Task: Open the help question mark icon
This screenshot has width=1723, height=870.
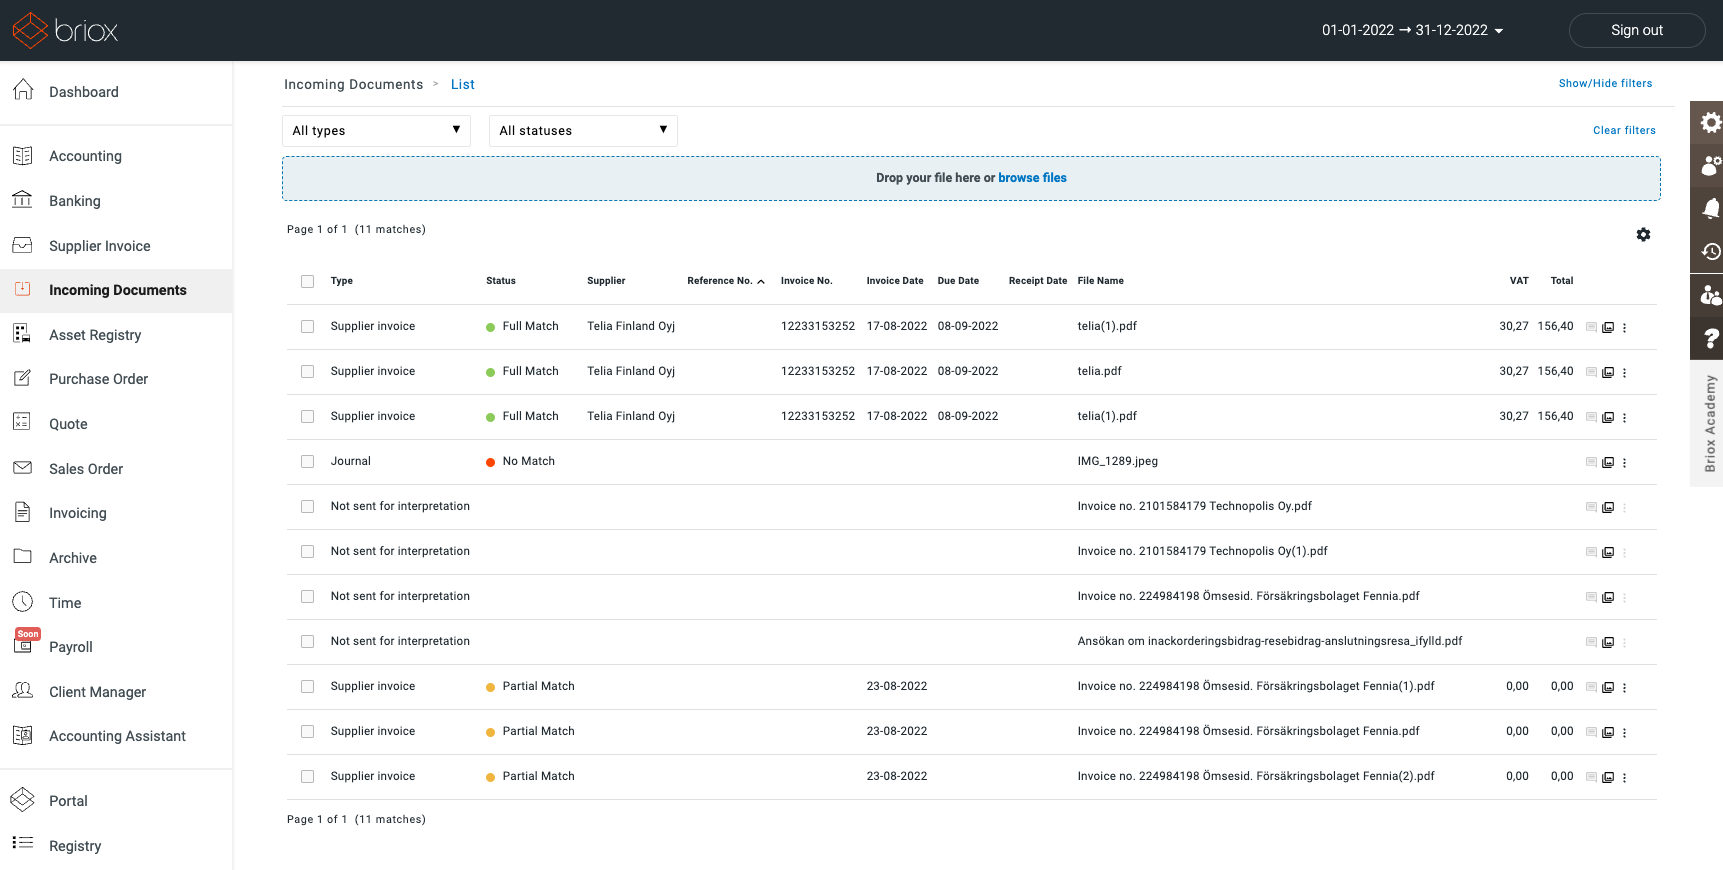Action: [x=1710, y=338]
